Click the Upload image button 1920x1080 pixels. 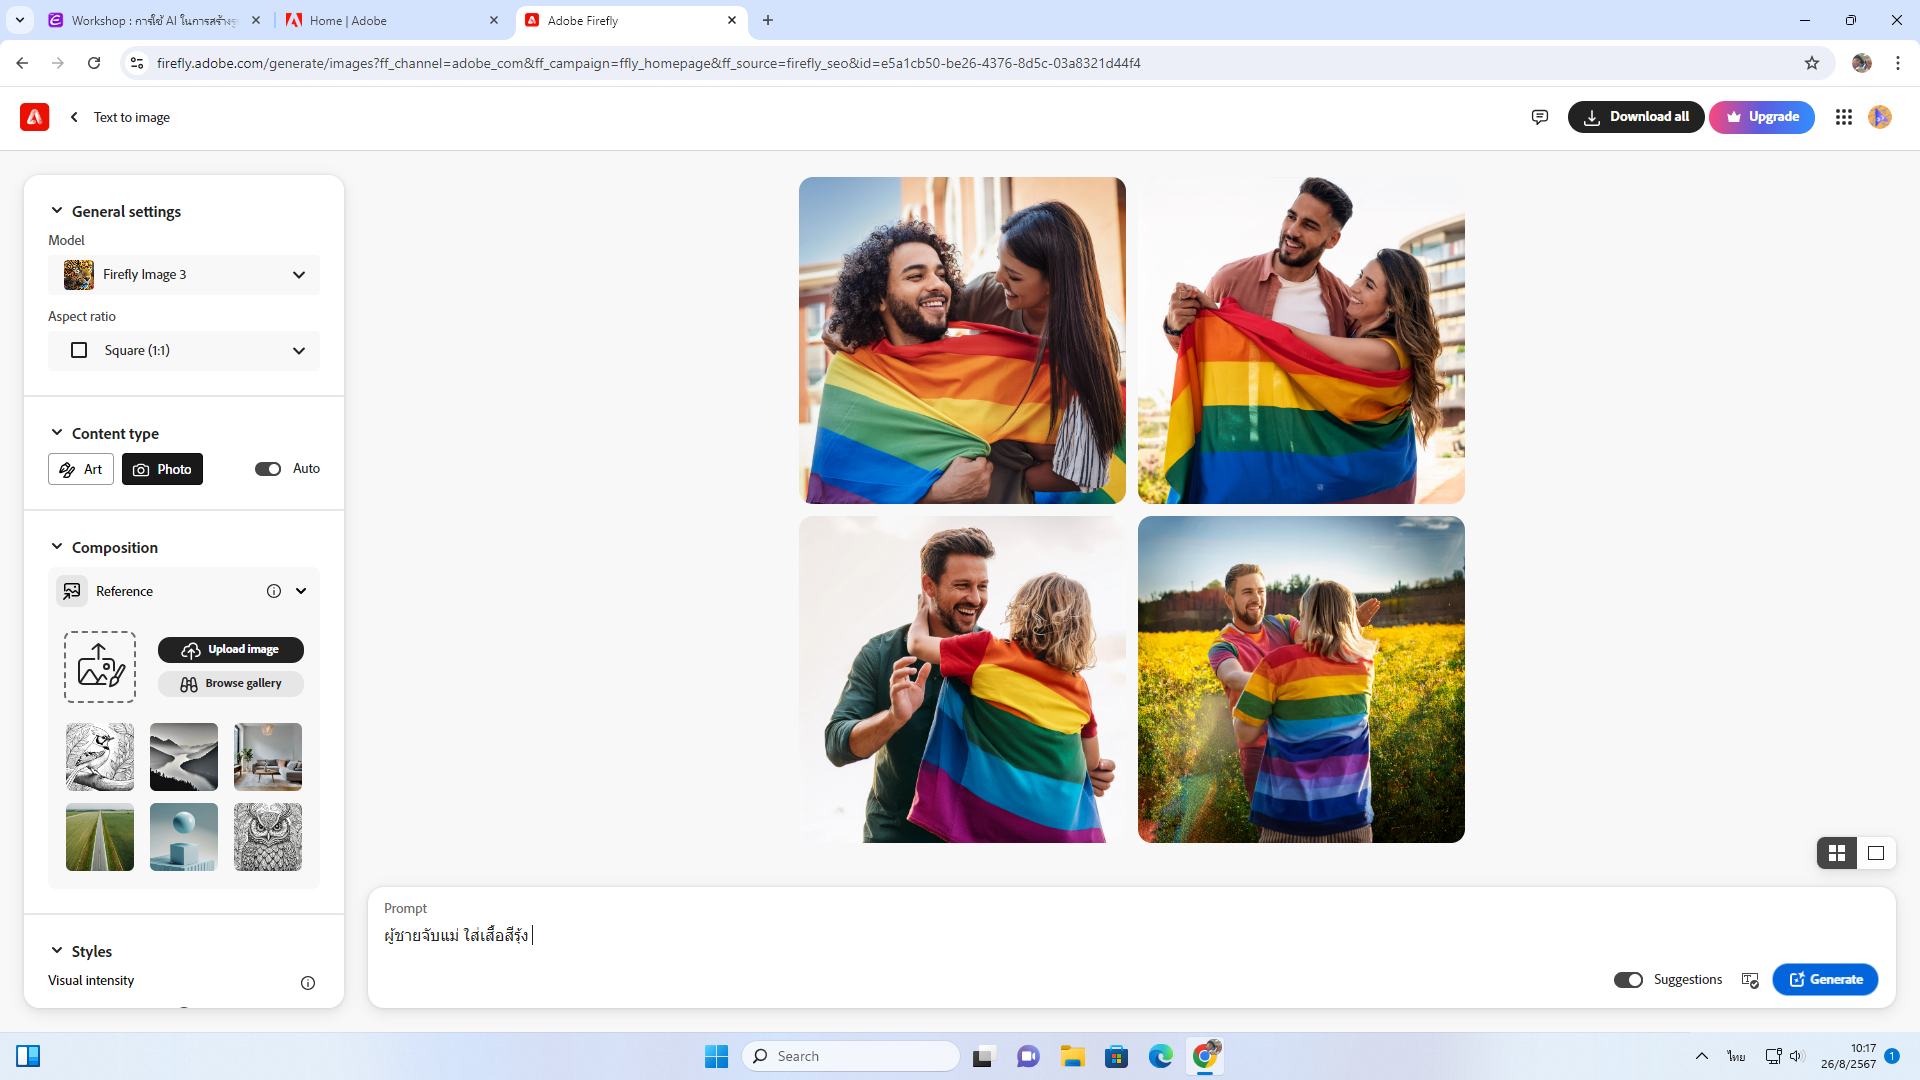pyautogui.click(x=230, y=650)
